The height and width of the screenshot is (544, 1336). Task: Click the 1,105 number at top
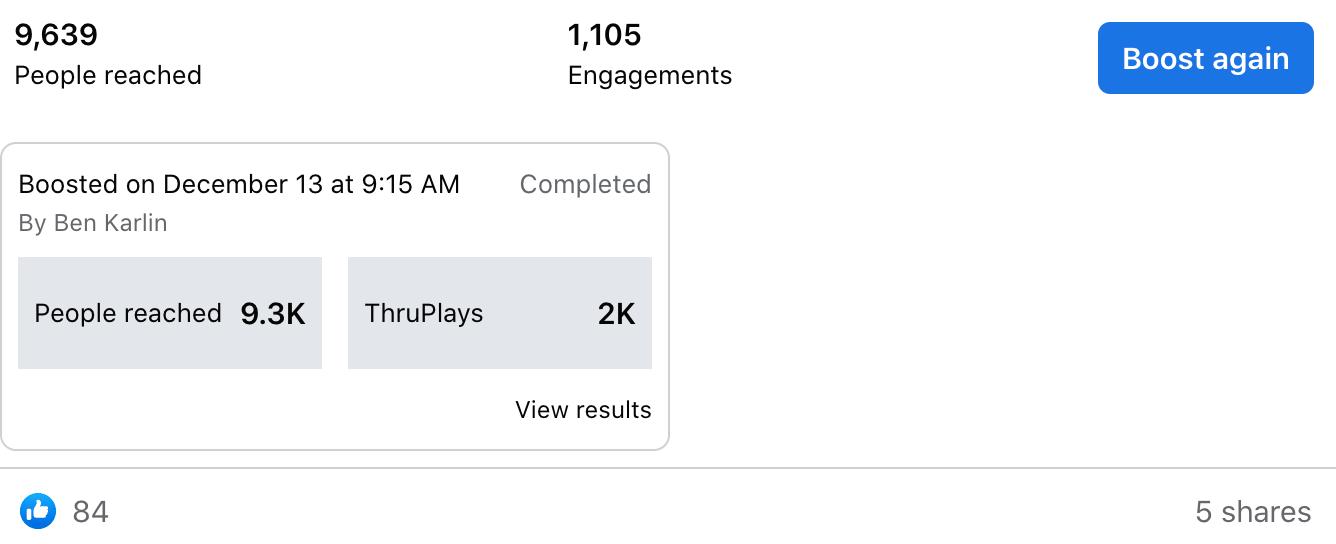pos(604,35)
